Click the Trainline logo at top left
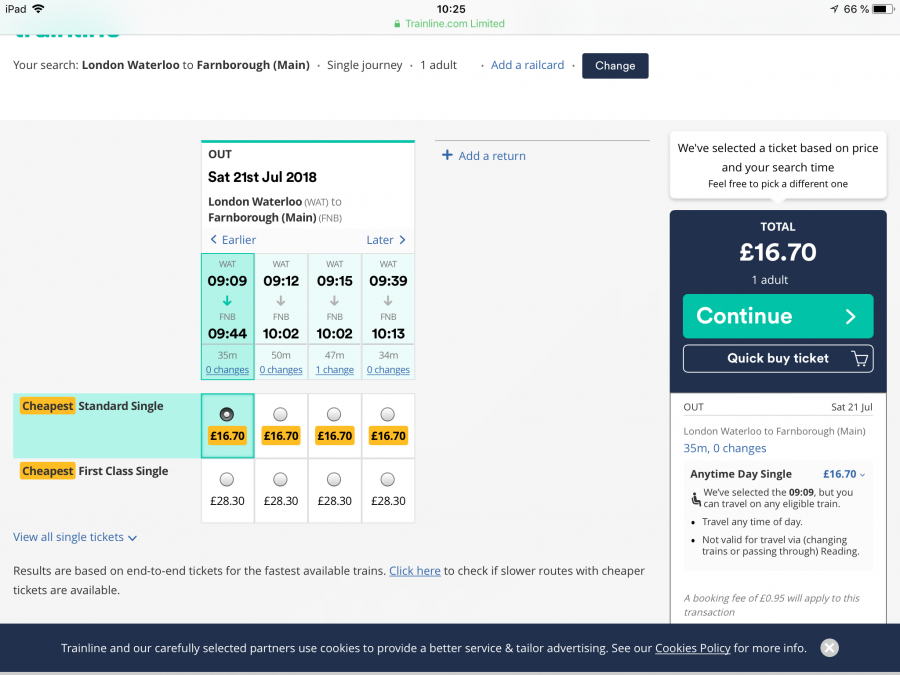The height and width of the screenshot is (675, 900). 66,30
